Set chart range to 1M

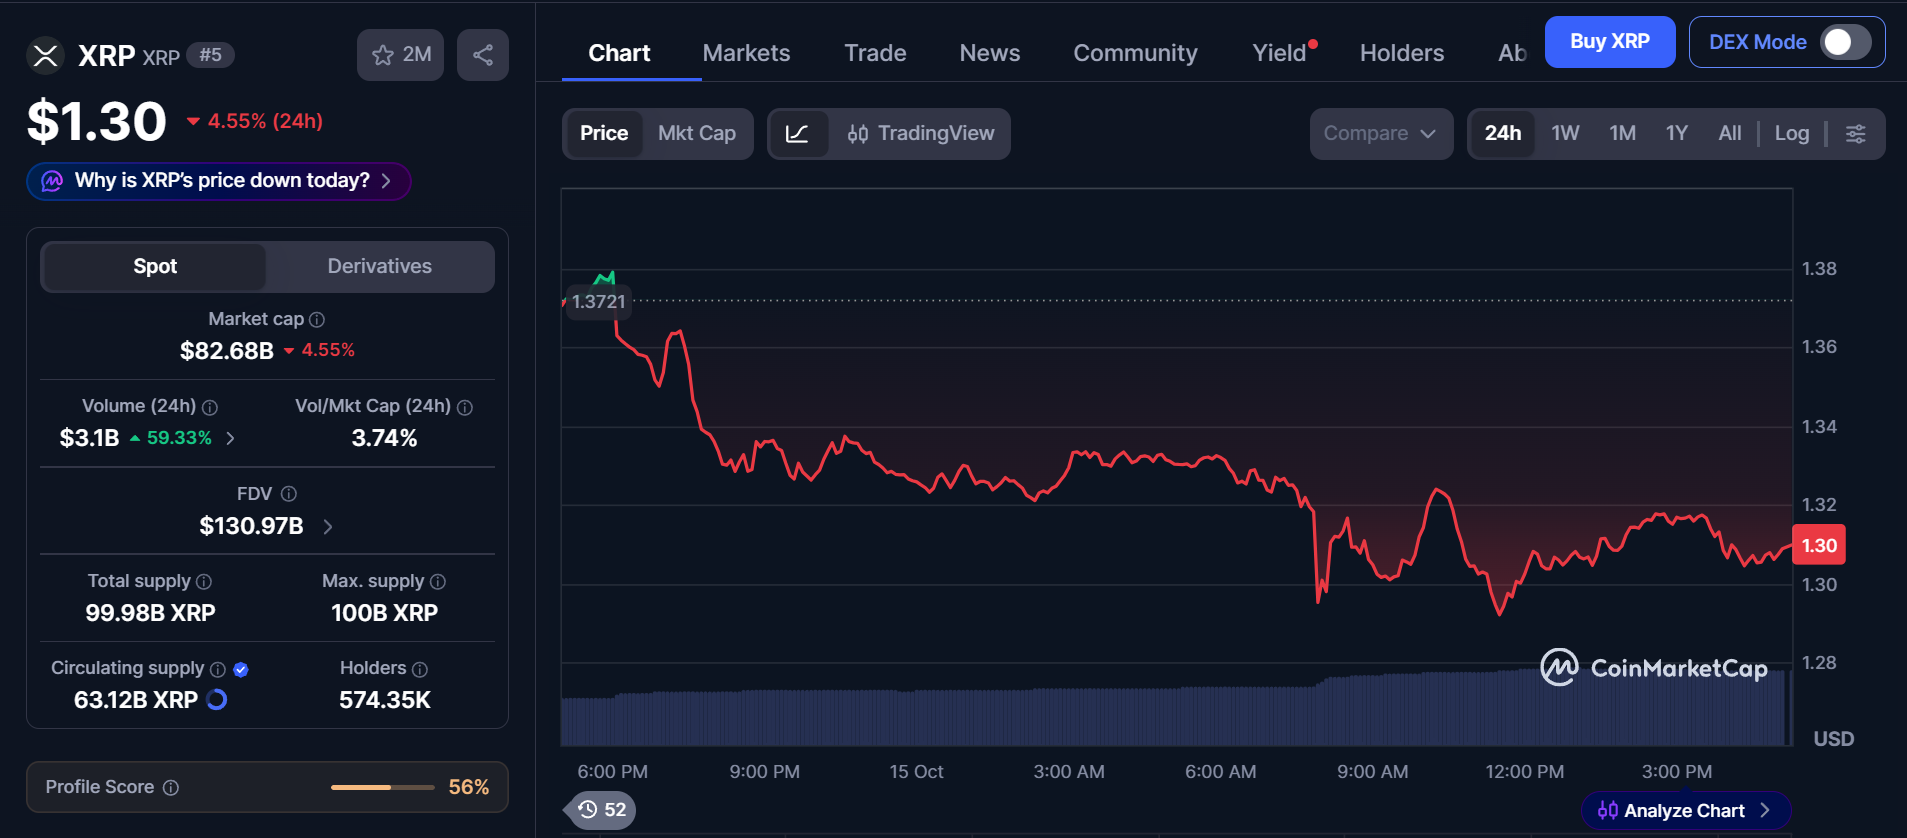coord(1623,134)
